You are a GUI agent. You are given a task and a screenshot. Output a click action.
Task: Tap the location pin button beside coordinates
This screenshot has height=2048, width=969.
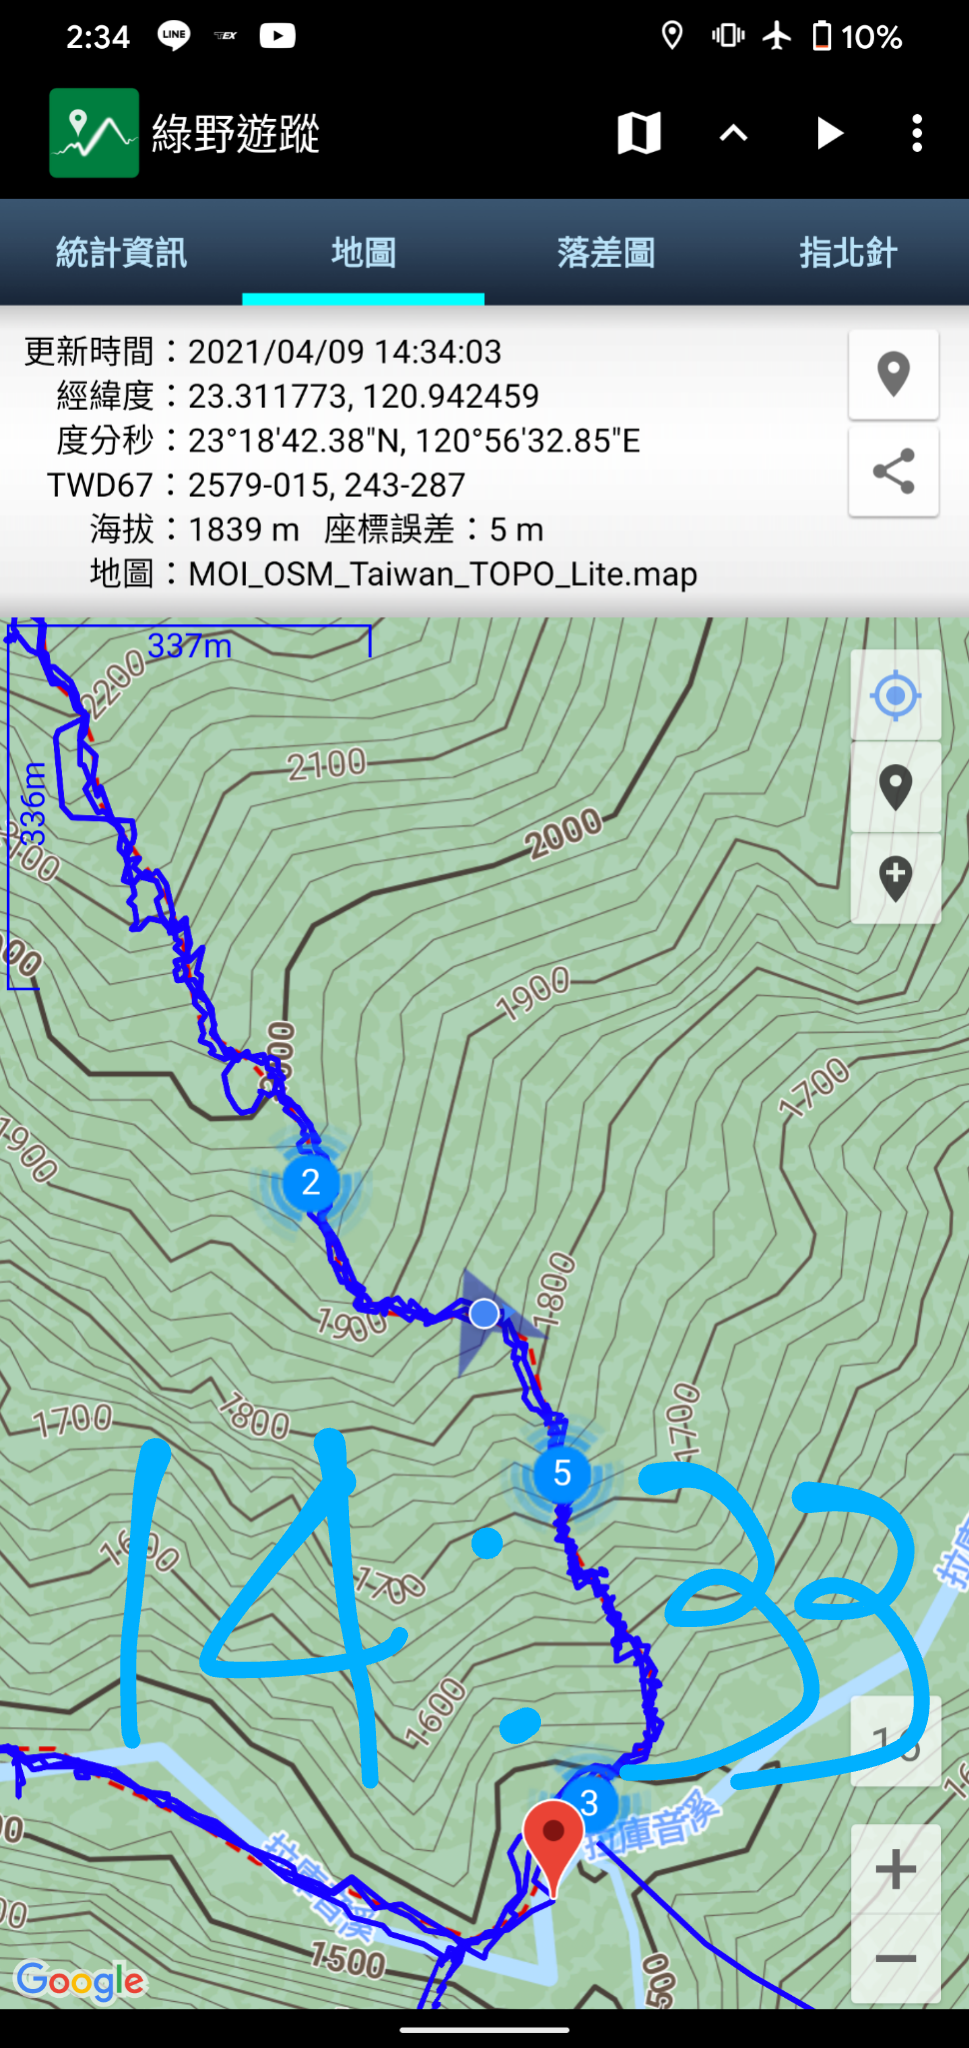pyautogui.click(x=893, y=375)
